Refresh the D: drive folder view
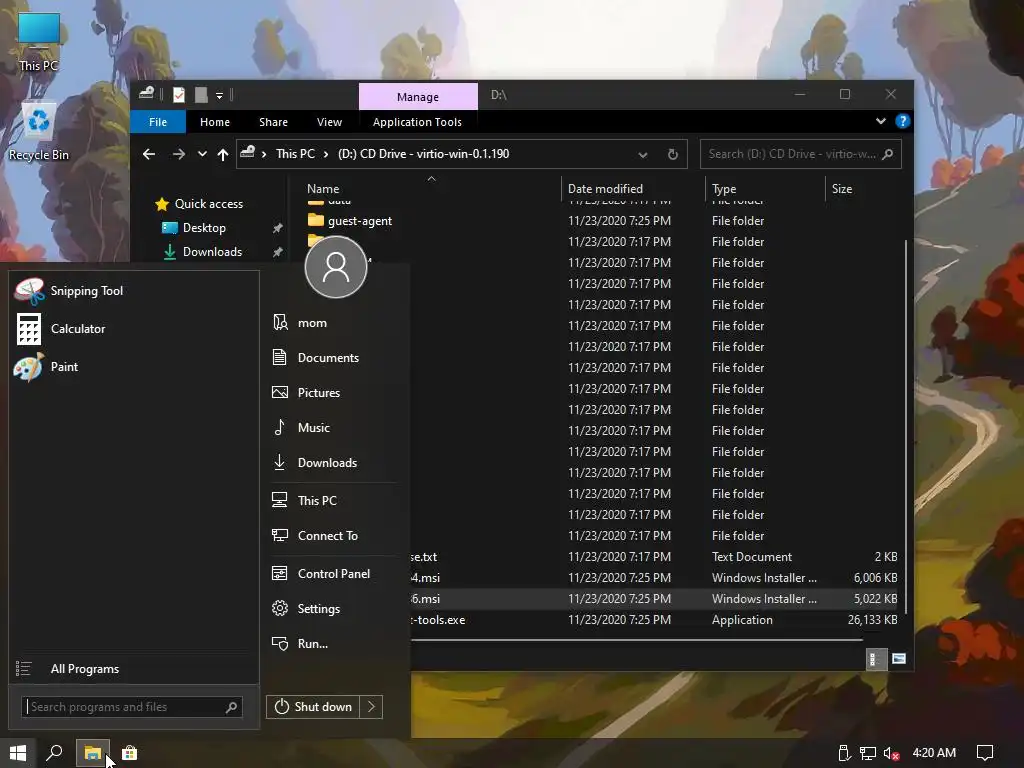 click(x=673, y=154)
